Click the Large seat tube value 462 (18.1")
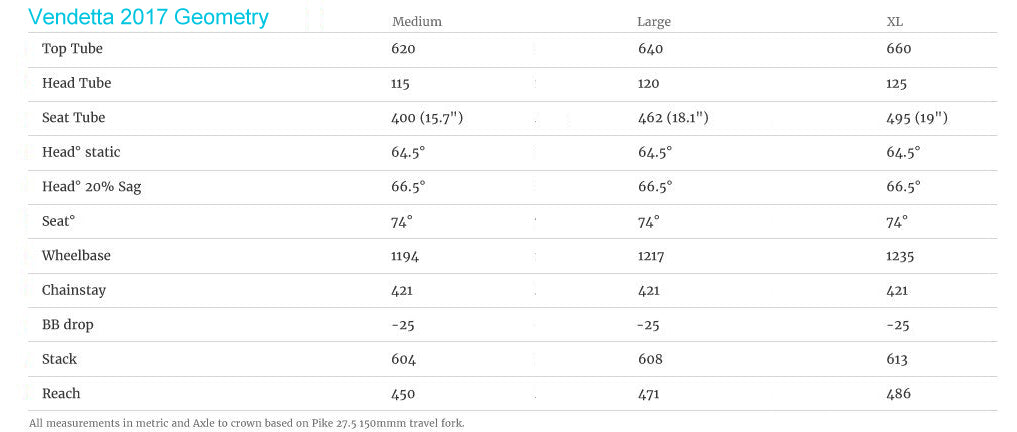 (x=672, y=118)
